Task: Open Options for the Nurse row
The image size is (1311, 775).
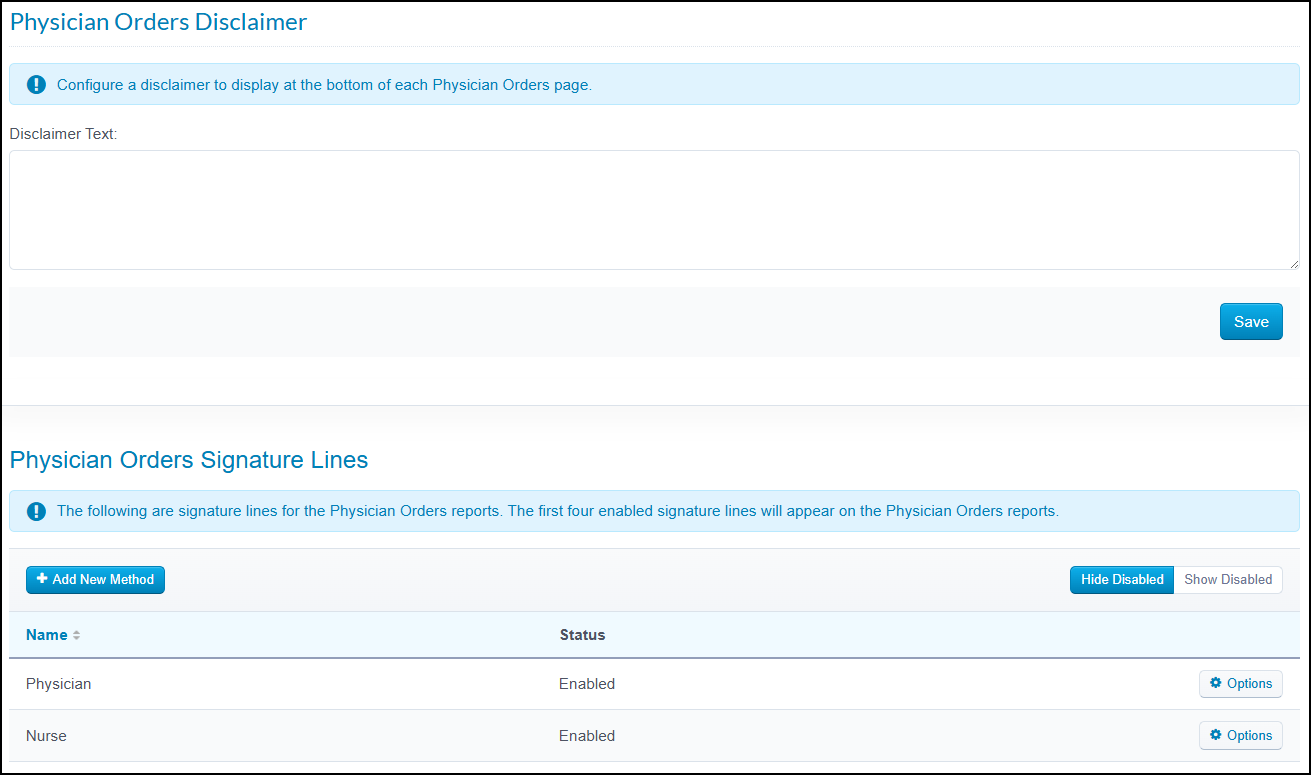Action: click(x=1240, y=736)
